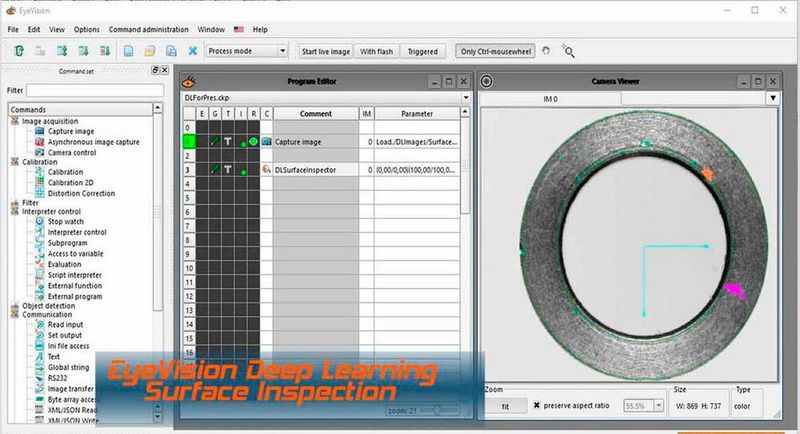Select Evaluation command
This screenshot has height=434, width=800.
click(64, 264)
